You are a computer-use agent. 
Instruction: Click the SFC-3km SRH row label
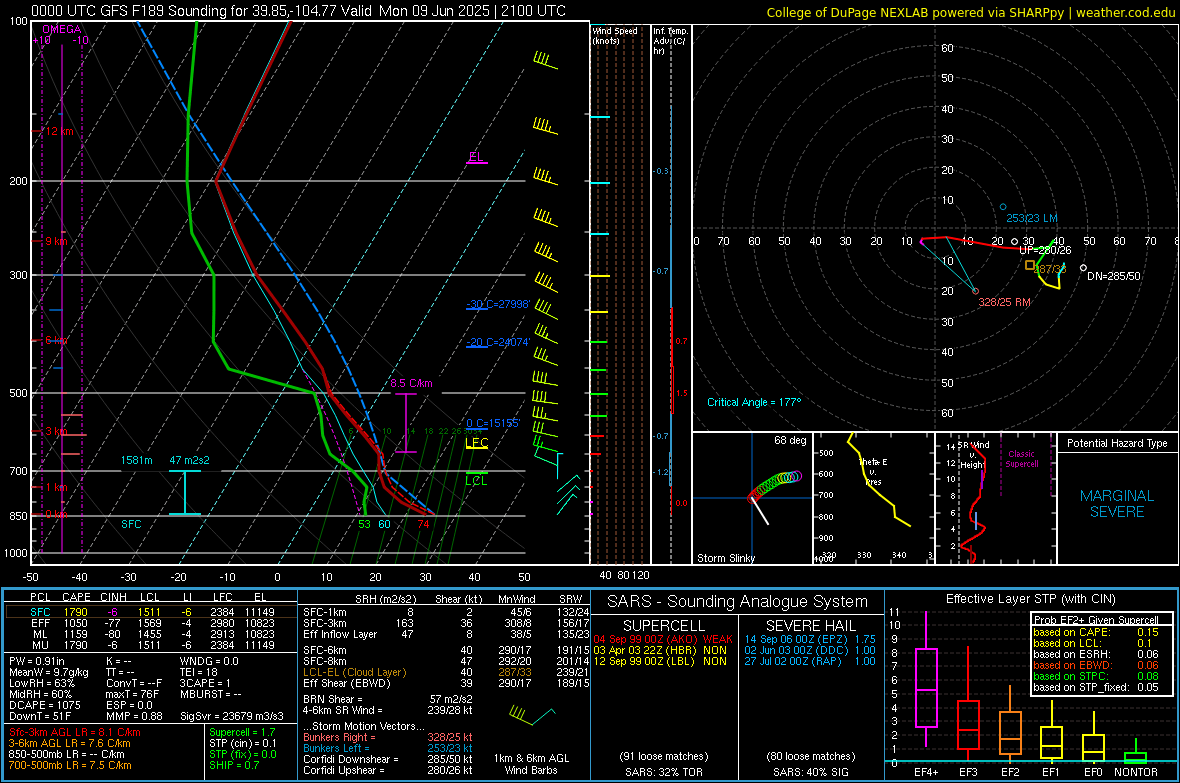point(325,623)
